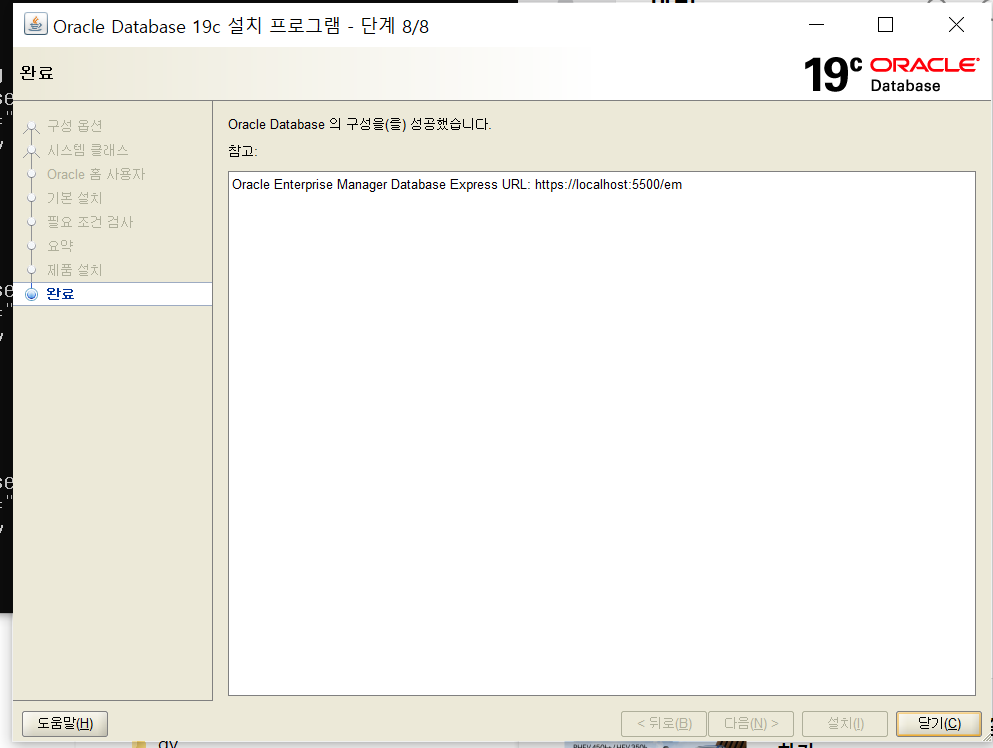Screen dimensions: 993x748
Task: Click the Java icon in title bar
Action: click(x=35, y=24)
